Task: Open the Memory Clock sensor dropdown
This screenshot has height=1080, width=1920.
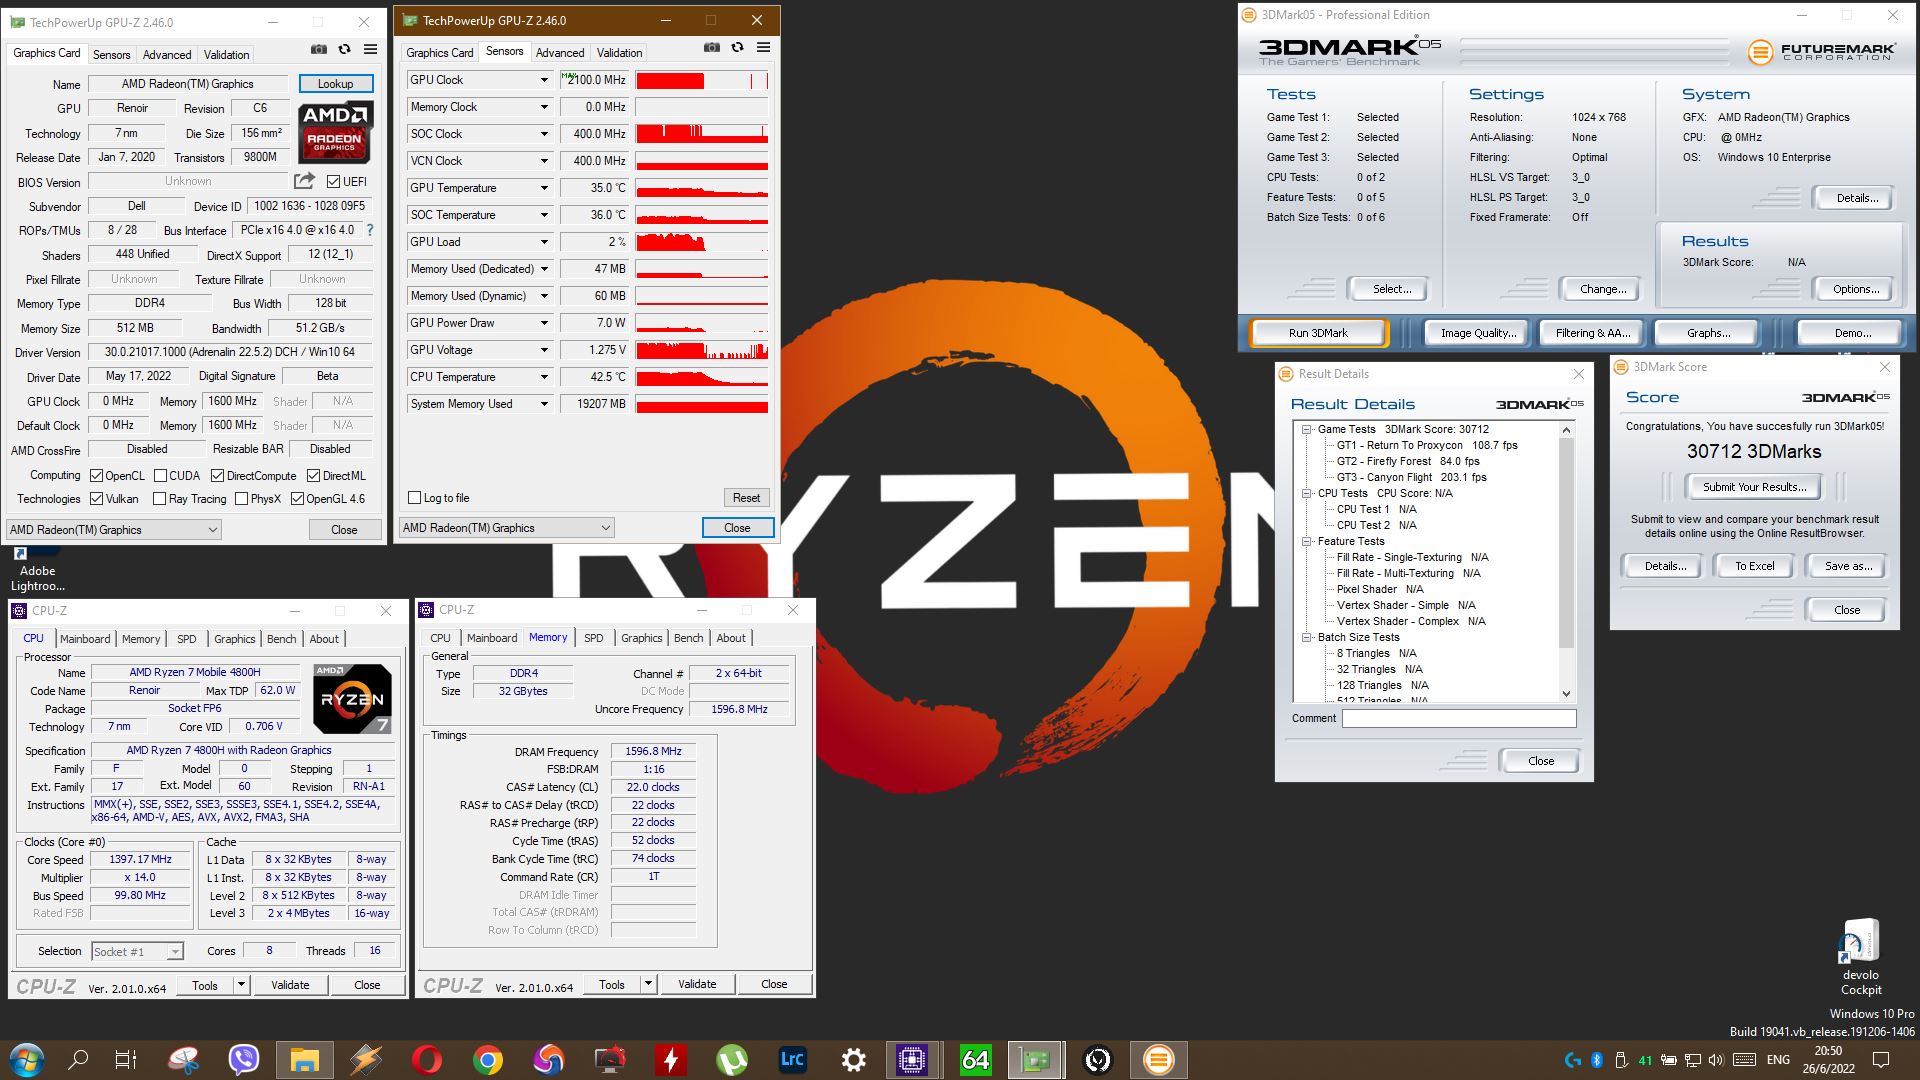Action: (544, 107)
